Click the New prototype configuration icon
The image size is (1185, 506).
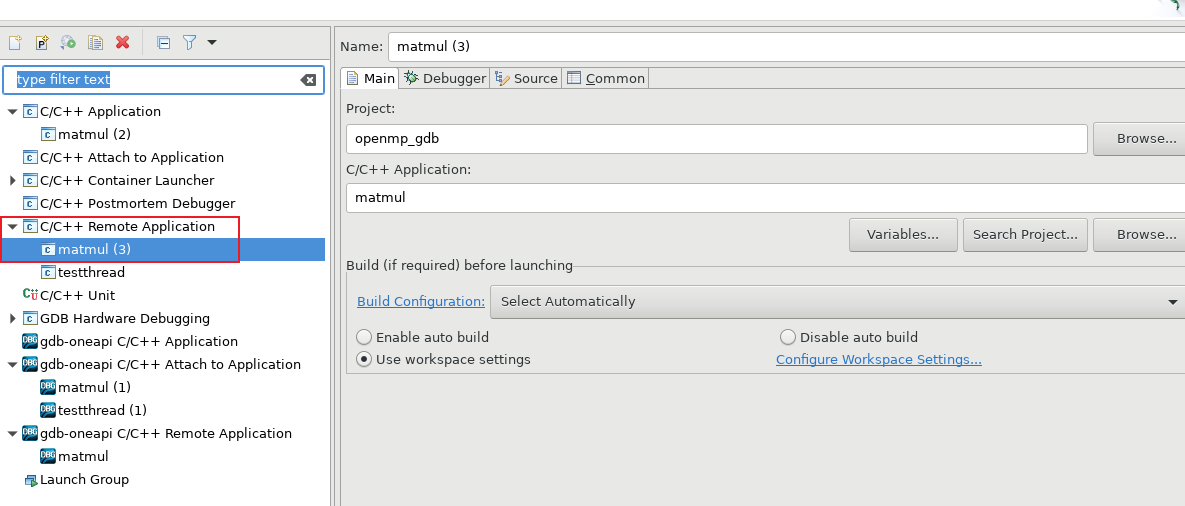click(42, 42)
